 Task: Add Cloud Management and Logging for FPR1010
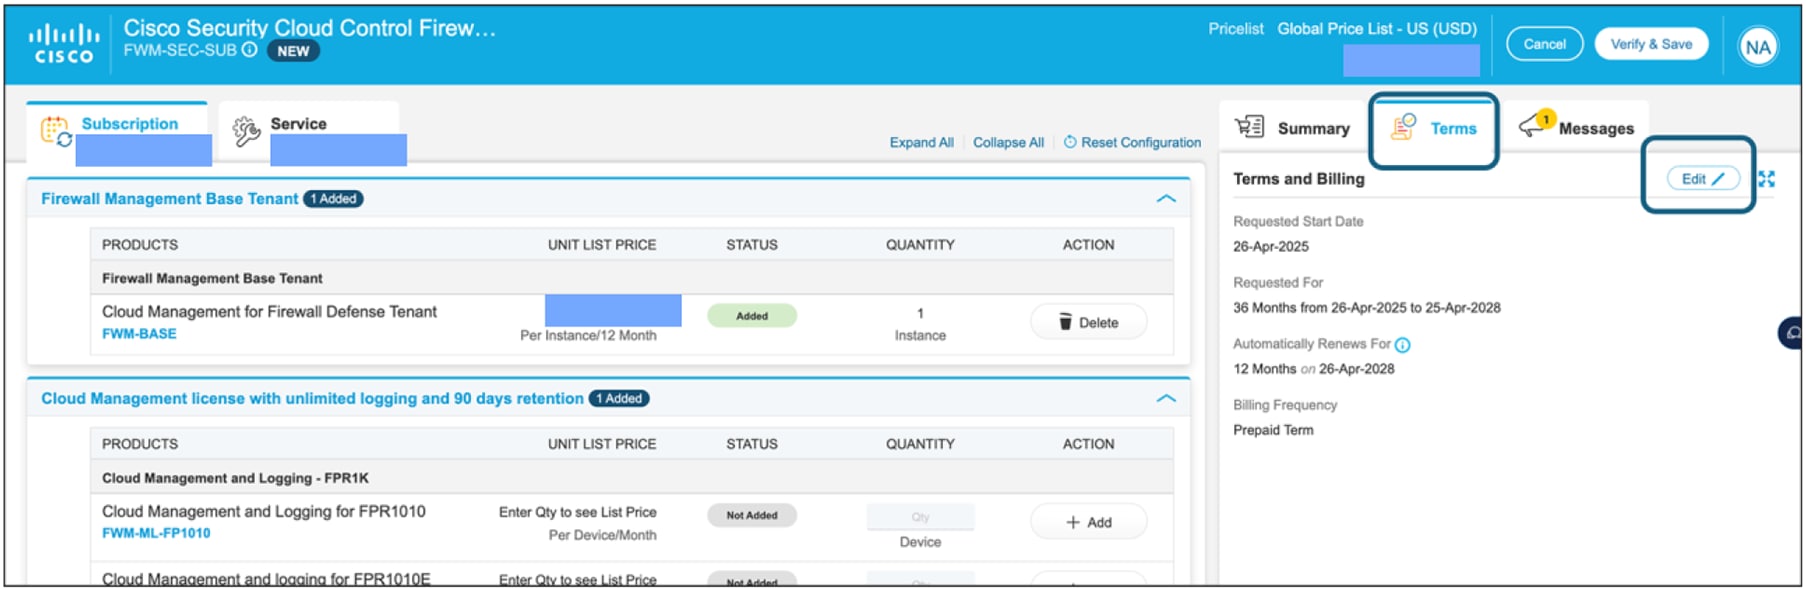point(1088,522)
